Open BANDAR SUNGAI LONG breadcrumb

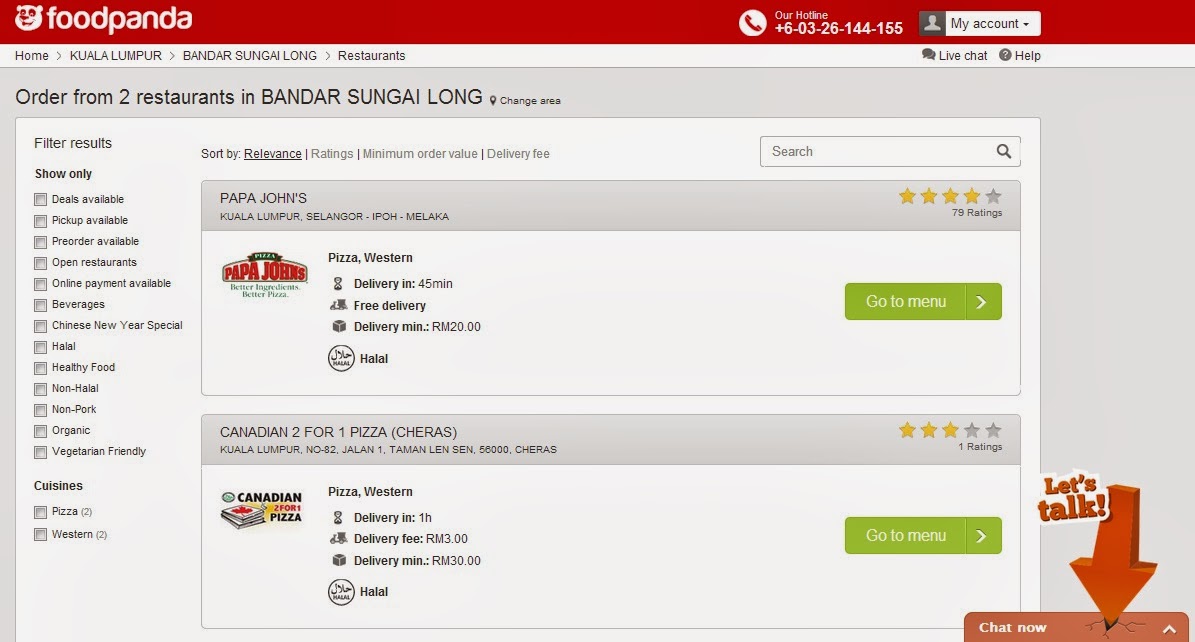coord(250,56)
